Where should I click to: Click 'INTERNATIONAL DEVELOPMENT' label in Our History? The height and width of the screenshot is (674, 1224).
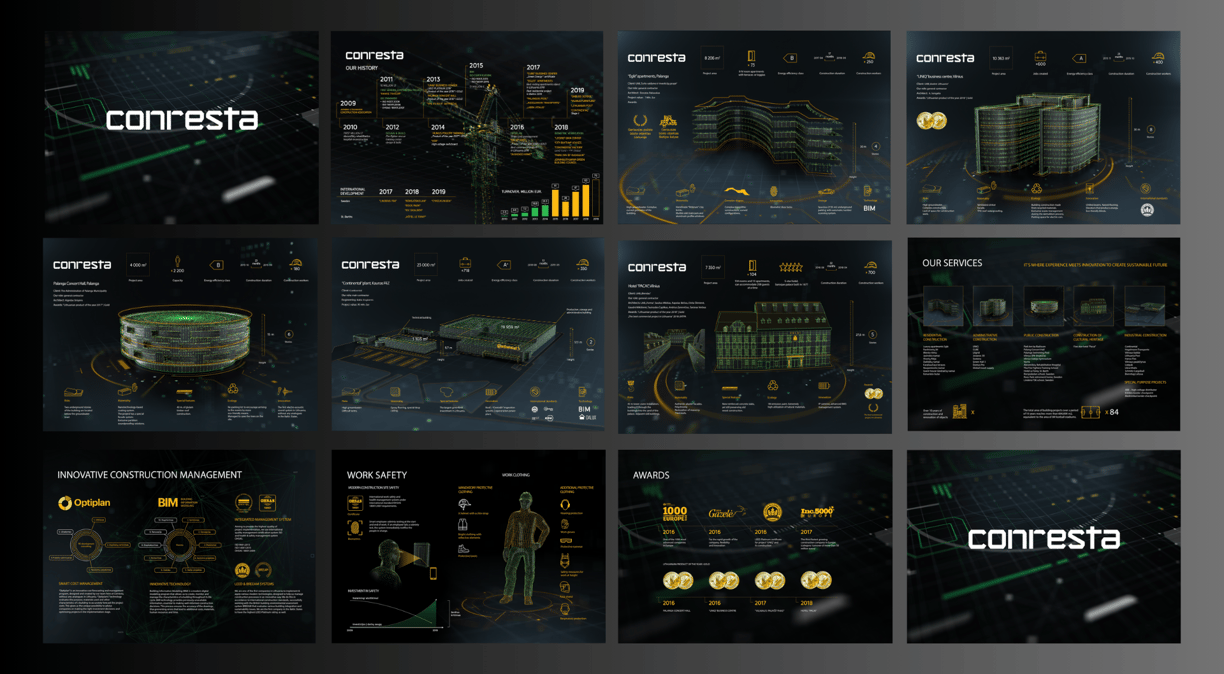coord(353,191)
